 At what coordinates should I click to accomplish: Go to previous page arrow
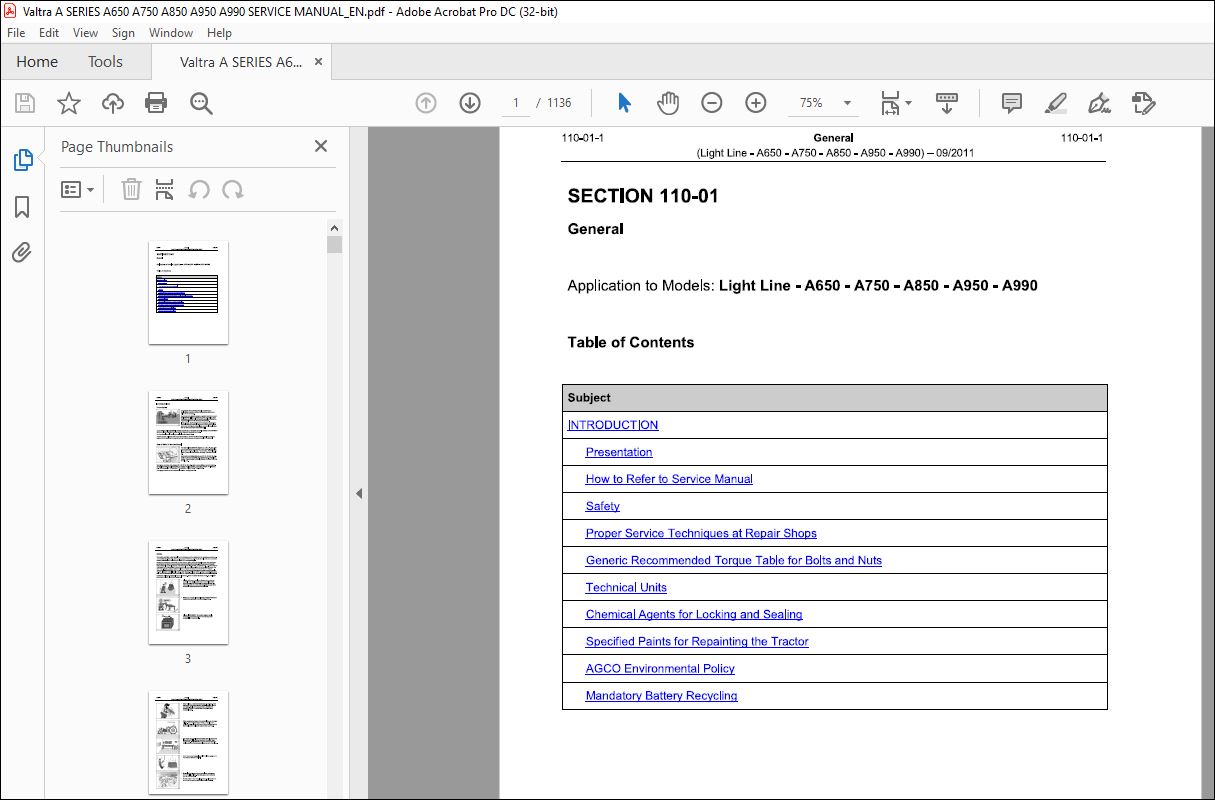426,103
